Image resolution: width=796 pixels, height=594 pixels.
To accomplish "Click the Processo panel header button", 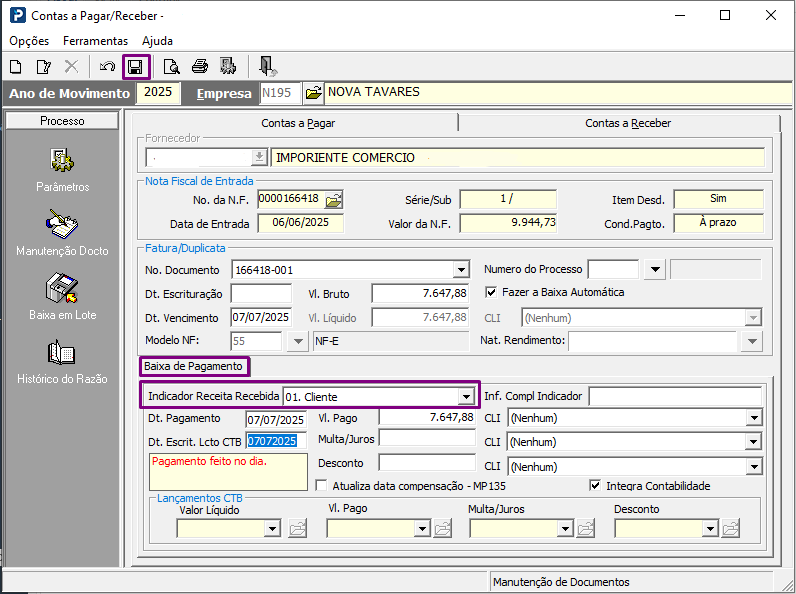I will coord(62,121).
